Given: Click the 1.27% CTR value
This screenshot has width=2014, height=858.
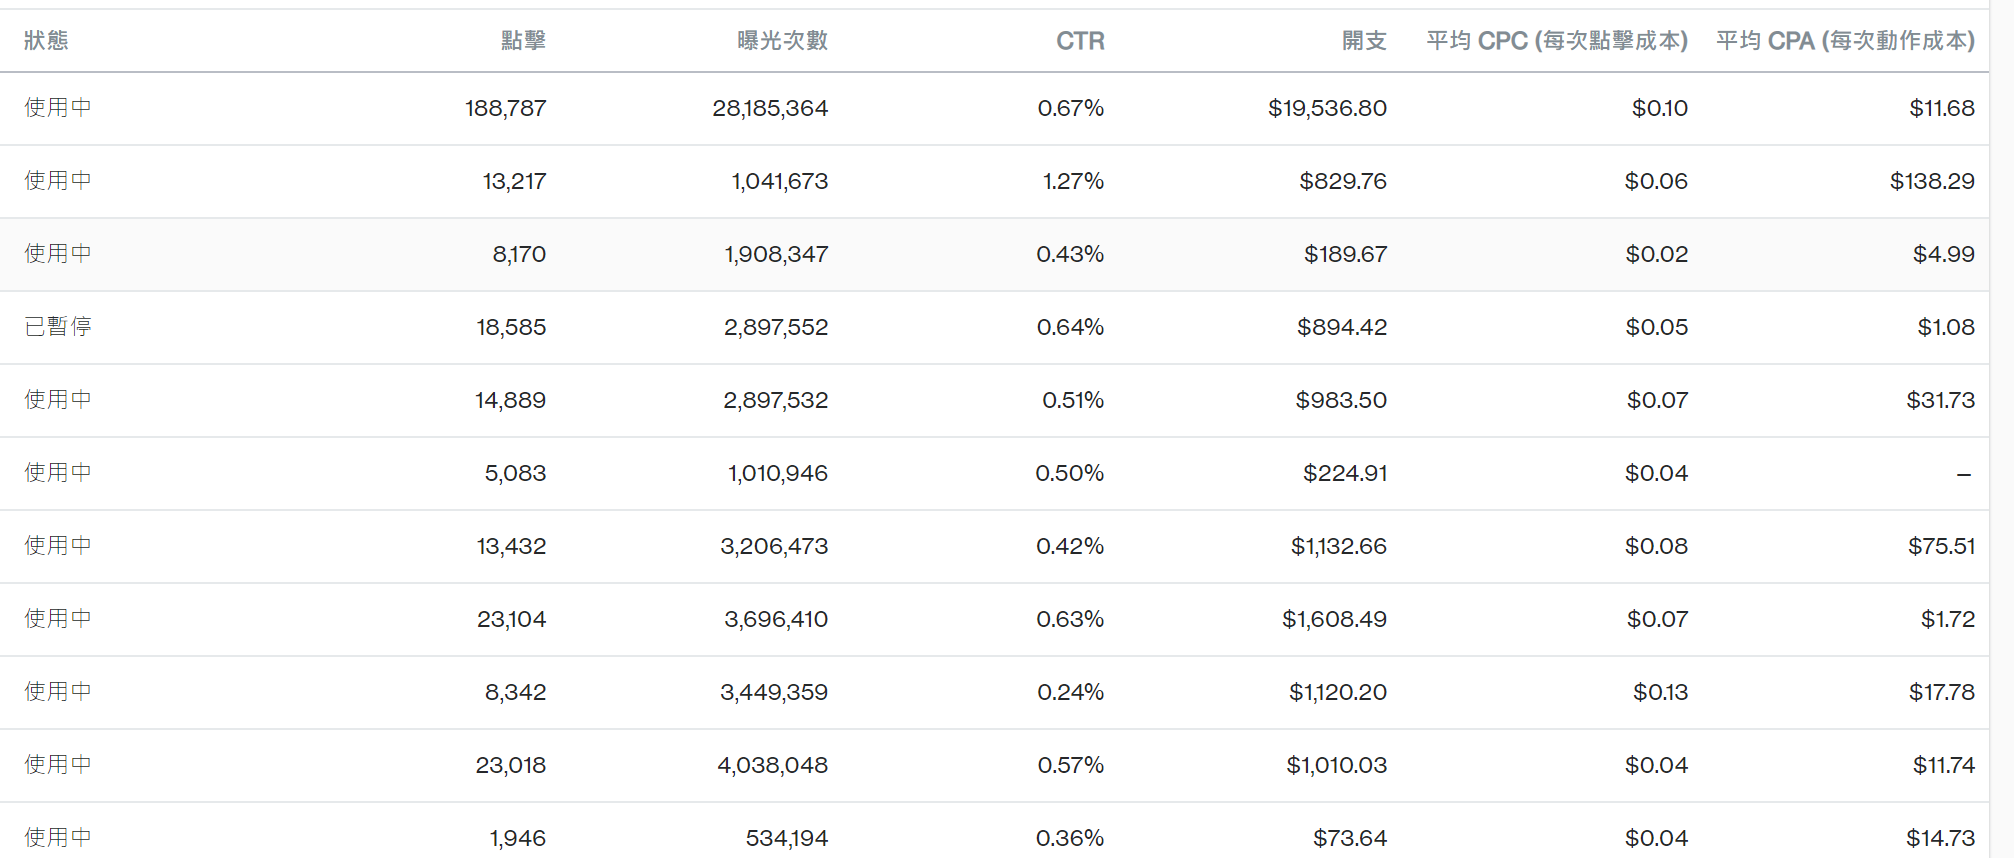Looking at the screenshot, I should coord(1073,181).
